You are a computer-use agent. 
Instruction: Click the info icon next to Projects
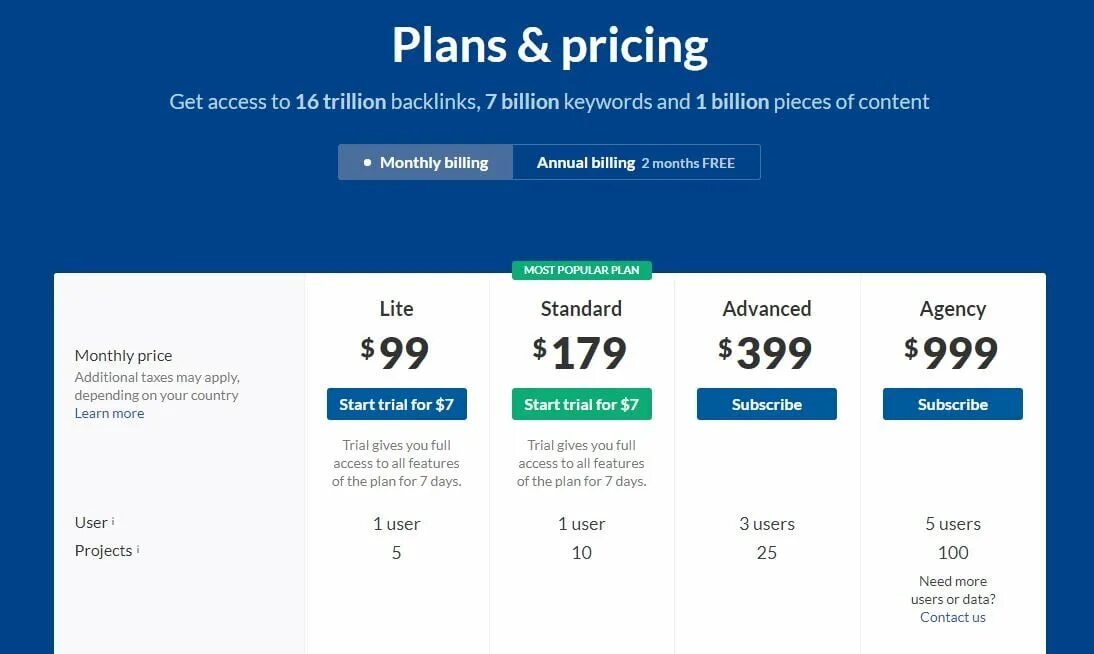coord(138,549)
